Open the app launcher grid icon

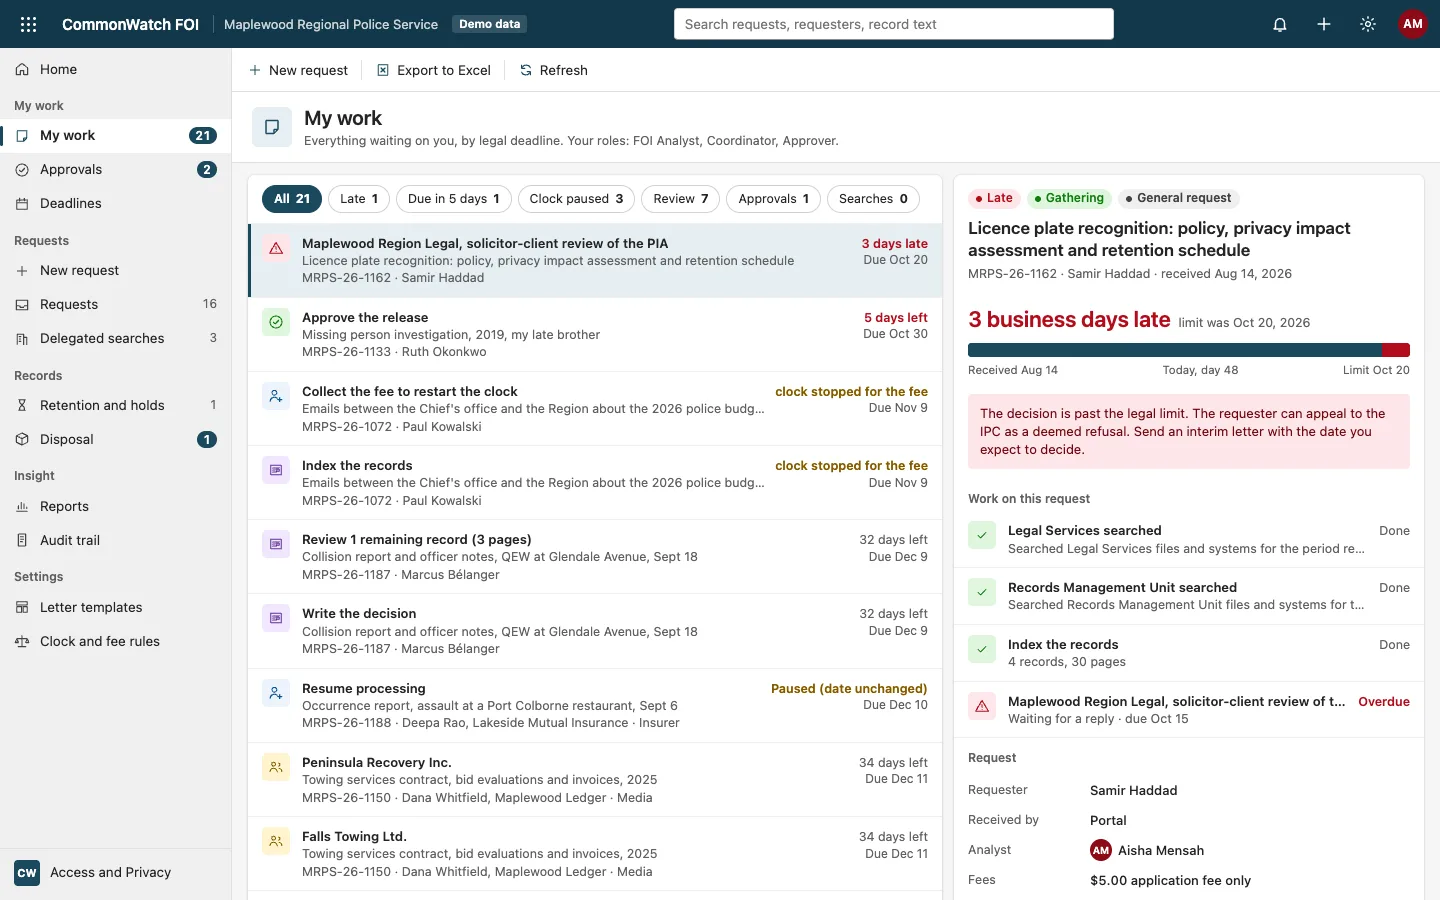(x=28, y=24)
